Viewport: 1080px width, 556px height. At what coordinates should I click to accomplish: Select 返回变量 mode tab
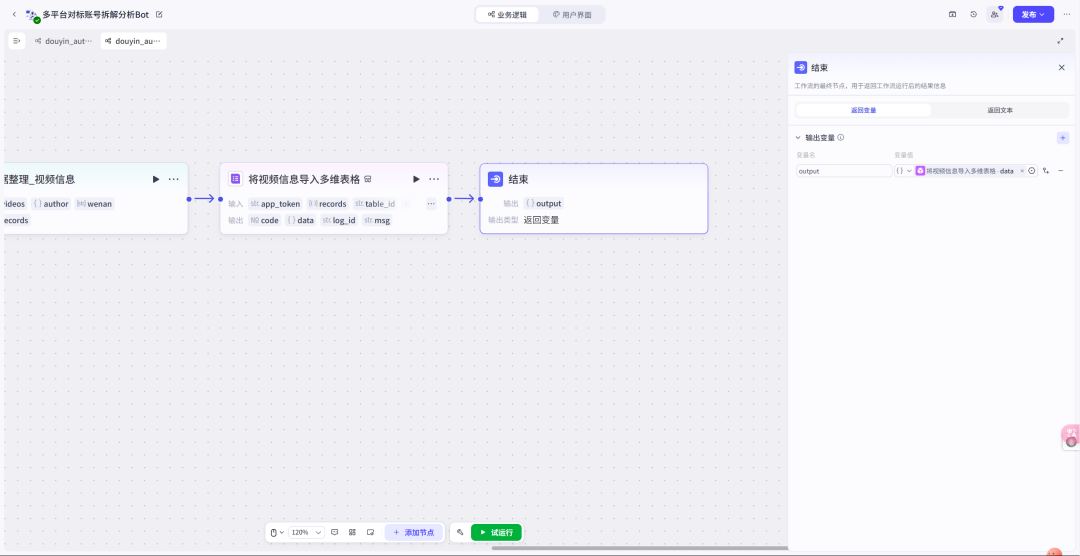[863, 110]
